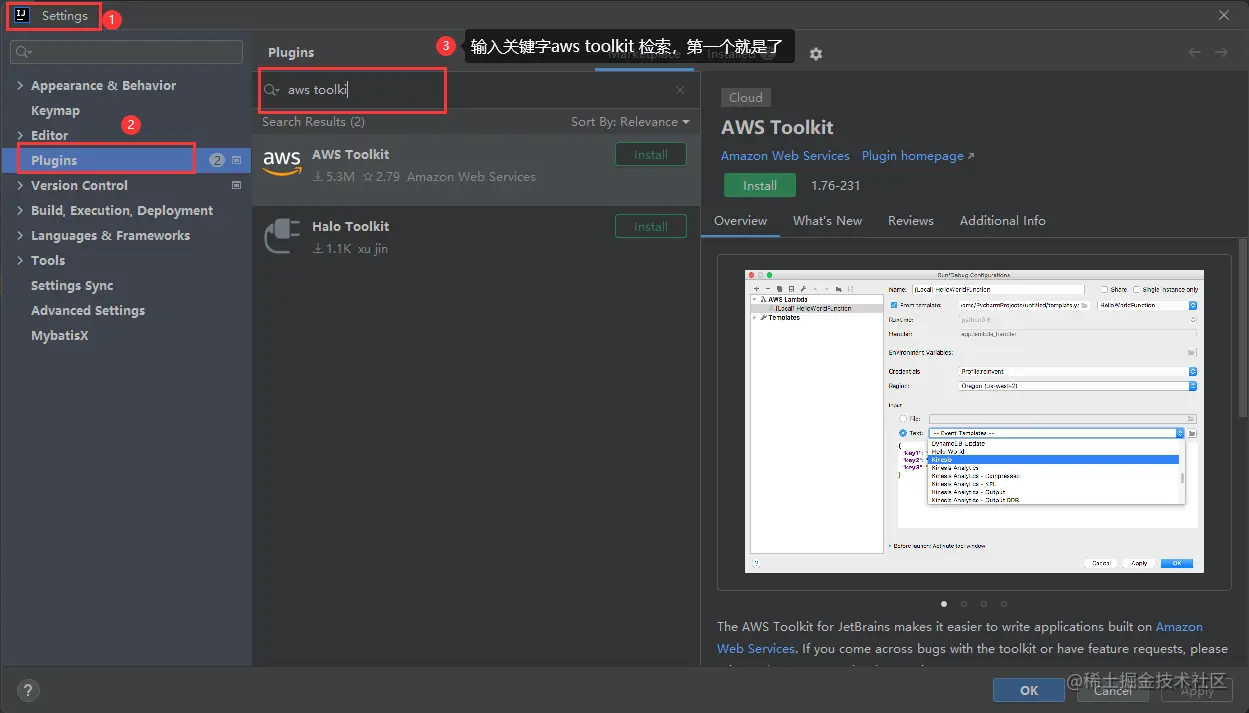Expand the Version Control settings node
The height and width of the screenshot is (713, 1249).
click(20, 185)
